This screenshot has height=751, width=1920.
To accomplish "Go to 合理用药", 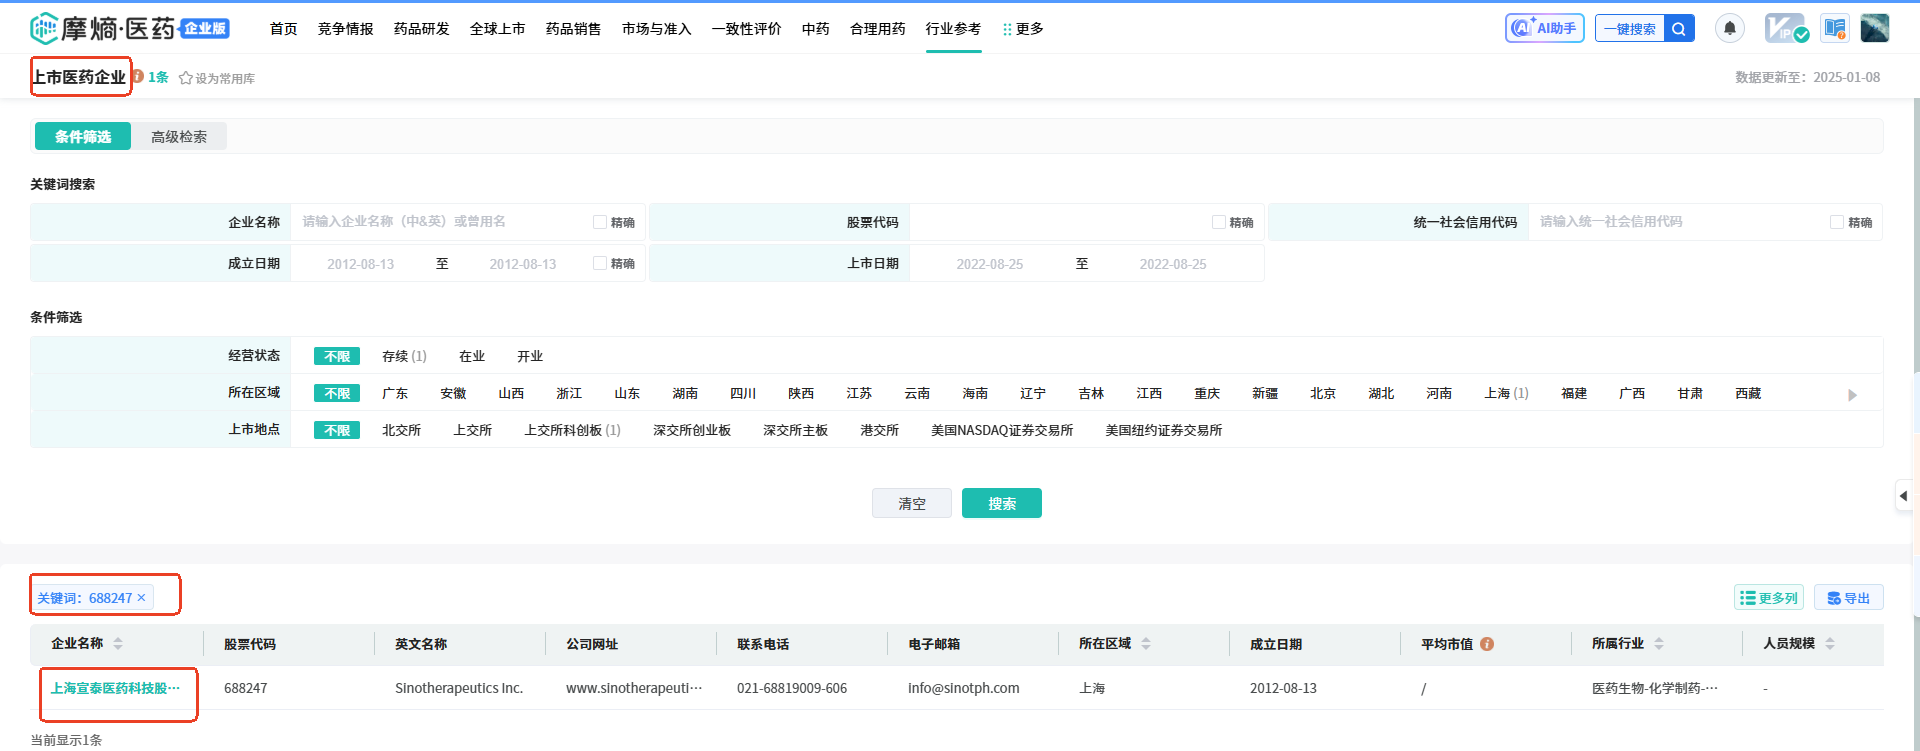I will [878, 29].
